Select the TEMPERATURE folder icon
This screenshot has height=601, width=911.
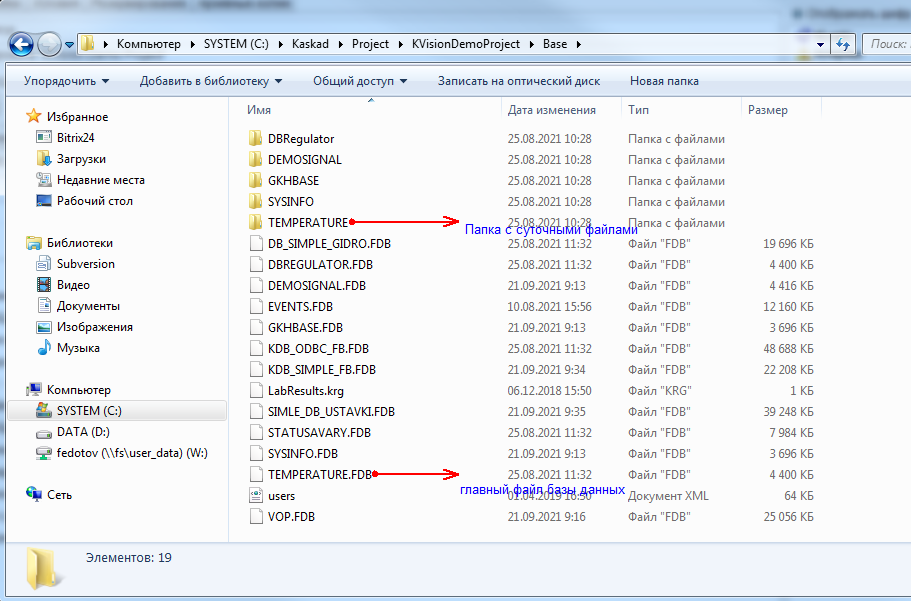click(x=255, y=223)
